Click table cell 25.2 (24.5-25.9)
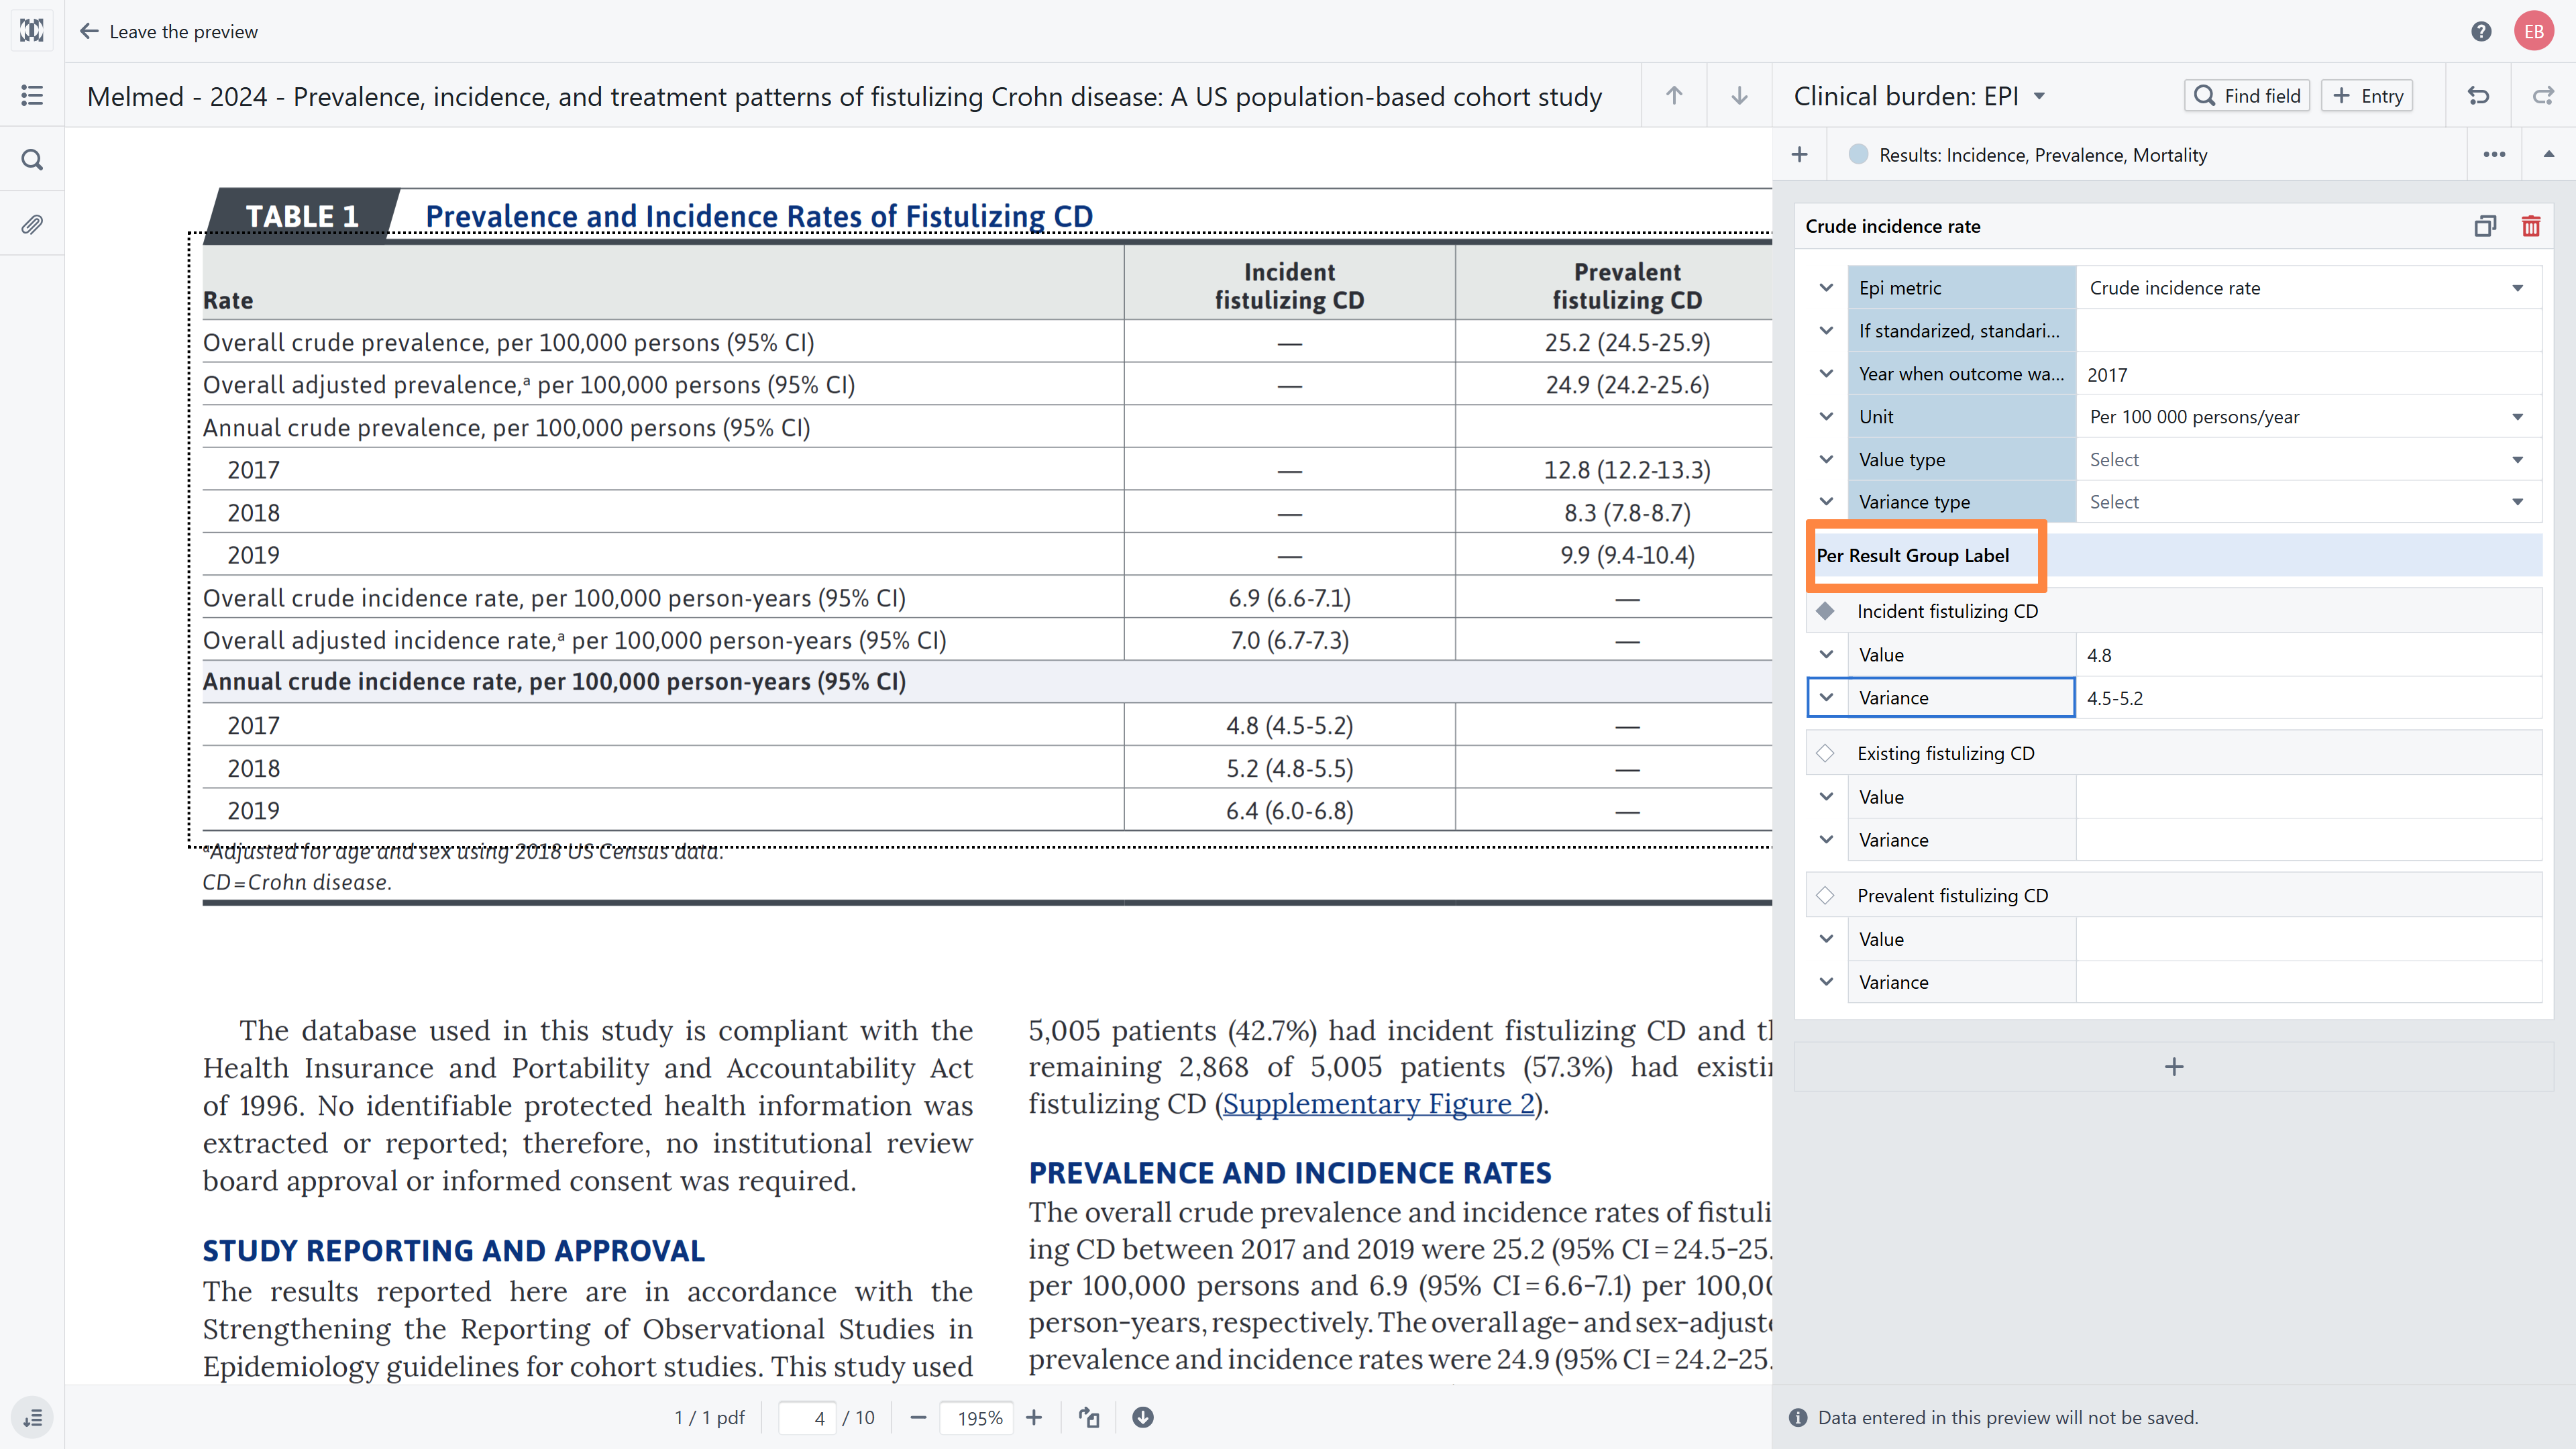The height and width of the screenshot is (1449, 2576). point(1627,342)
